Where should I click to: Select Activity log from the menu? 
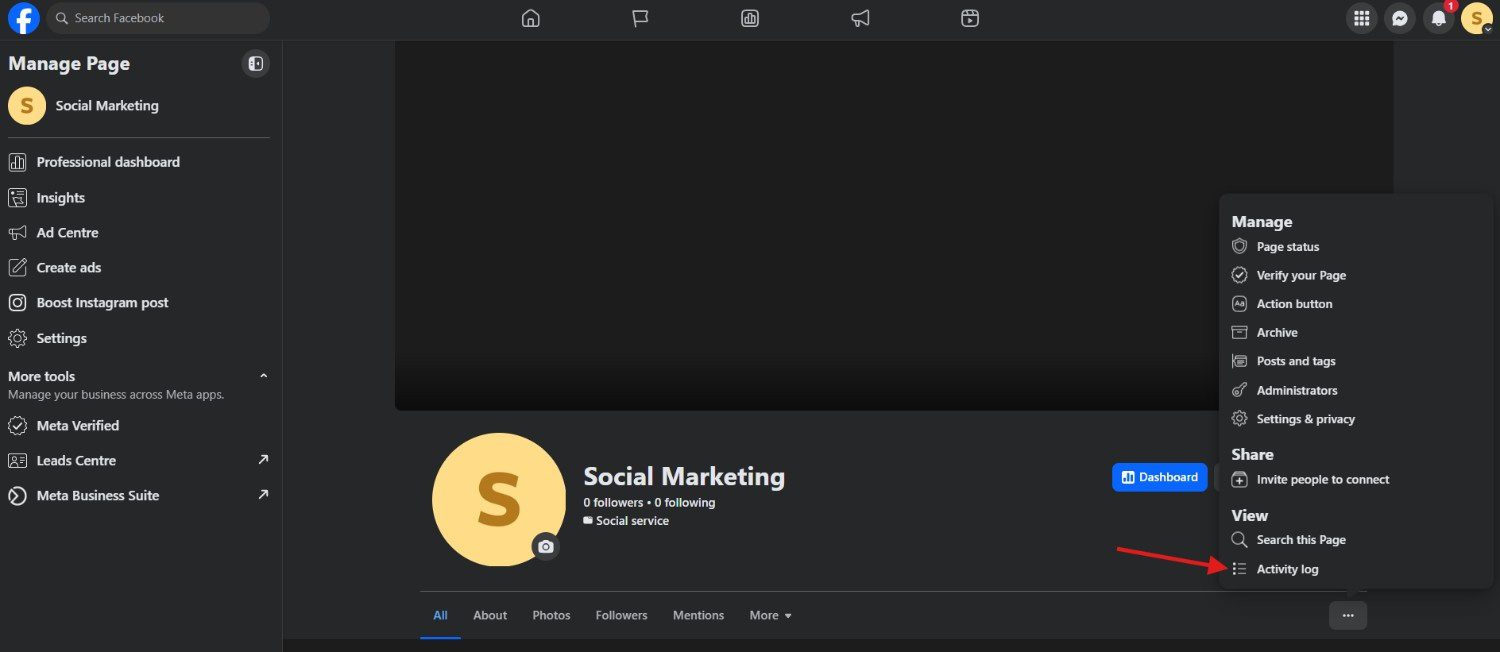point(1287,569)
